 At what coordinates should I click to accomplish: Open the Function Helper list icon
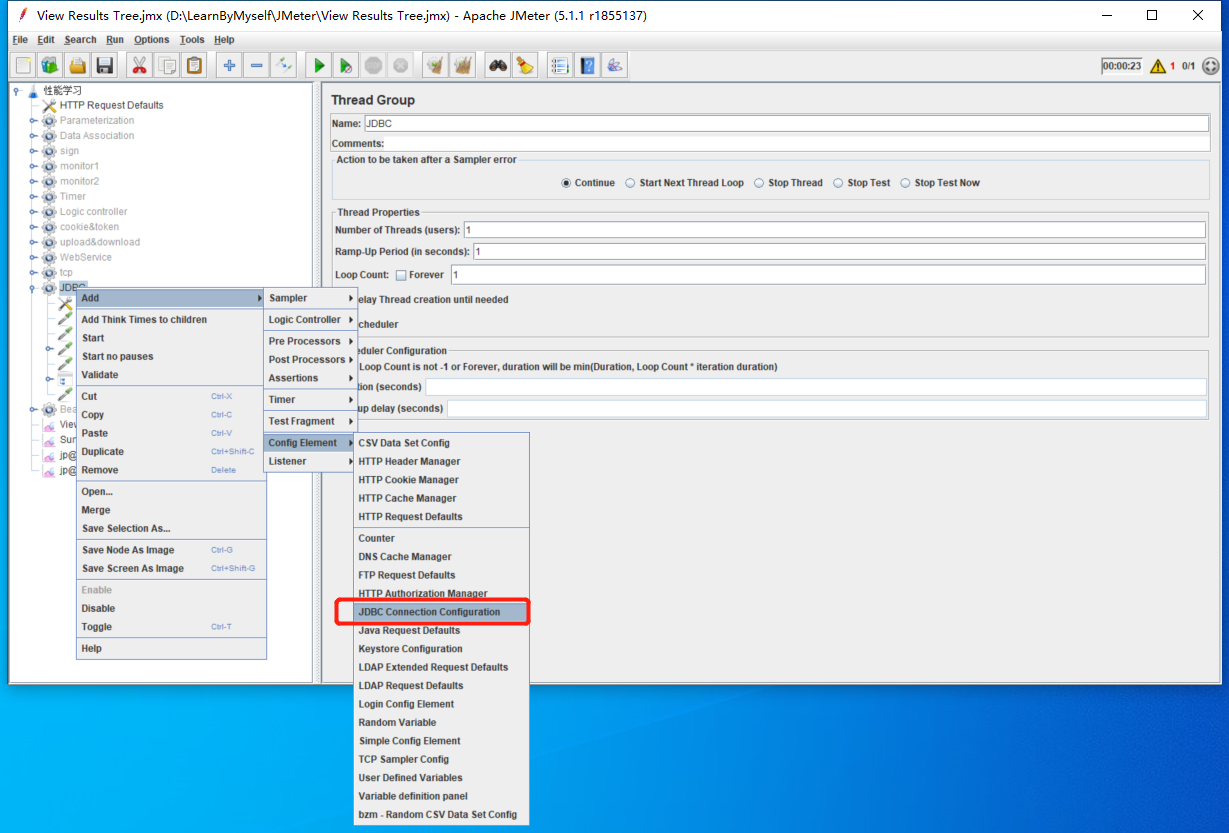coord(560,66)
